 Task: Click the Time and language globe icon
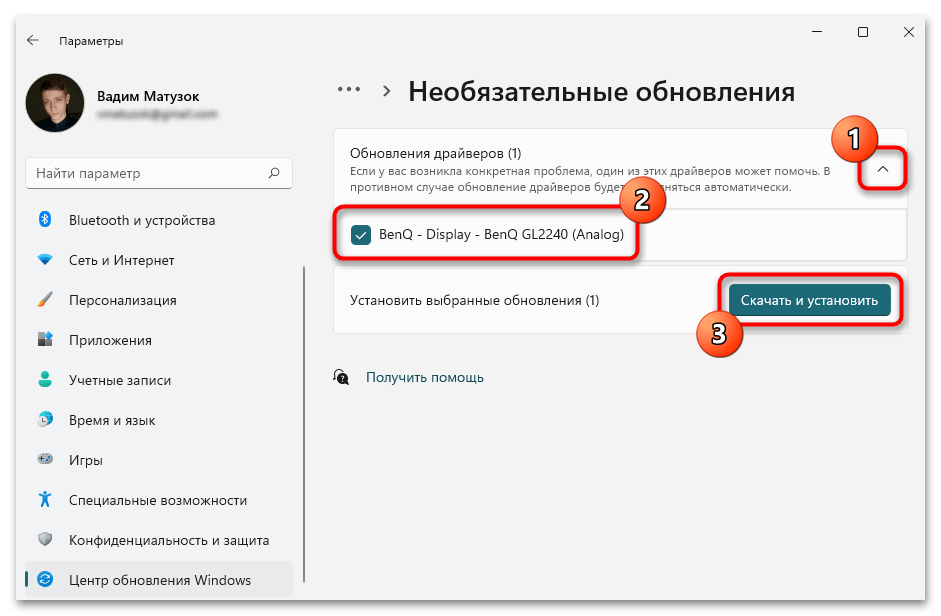click(x=45, y=420)
